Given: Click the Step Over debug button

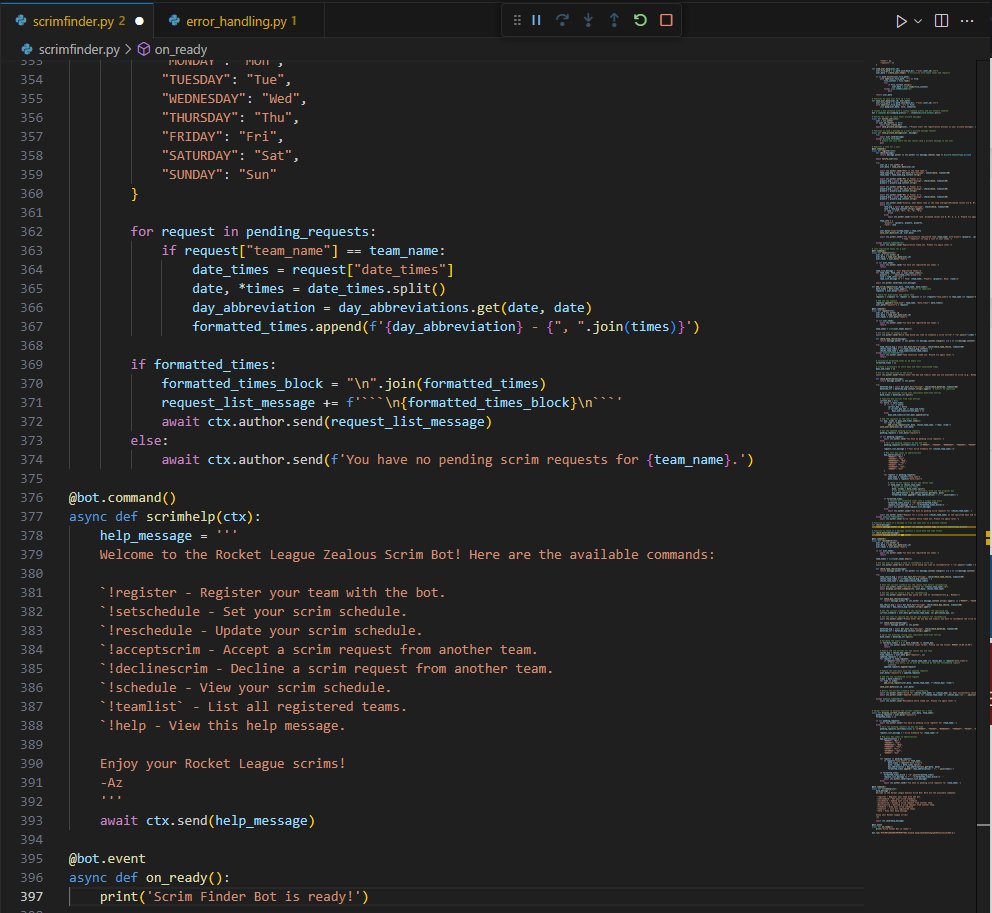Looking at the screenshot, I should coord(562,20).
